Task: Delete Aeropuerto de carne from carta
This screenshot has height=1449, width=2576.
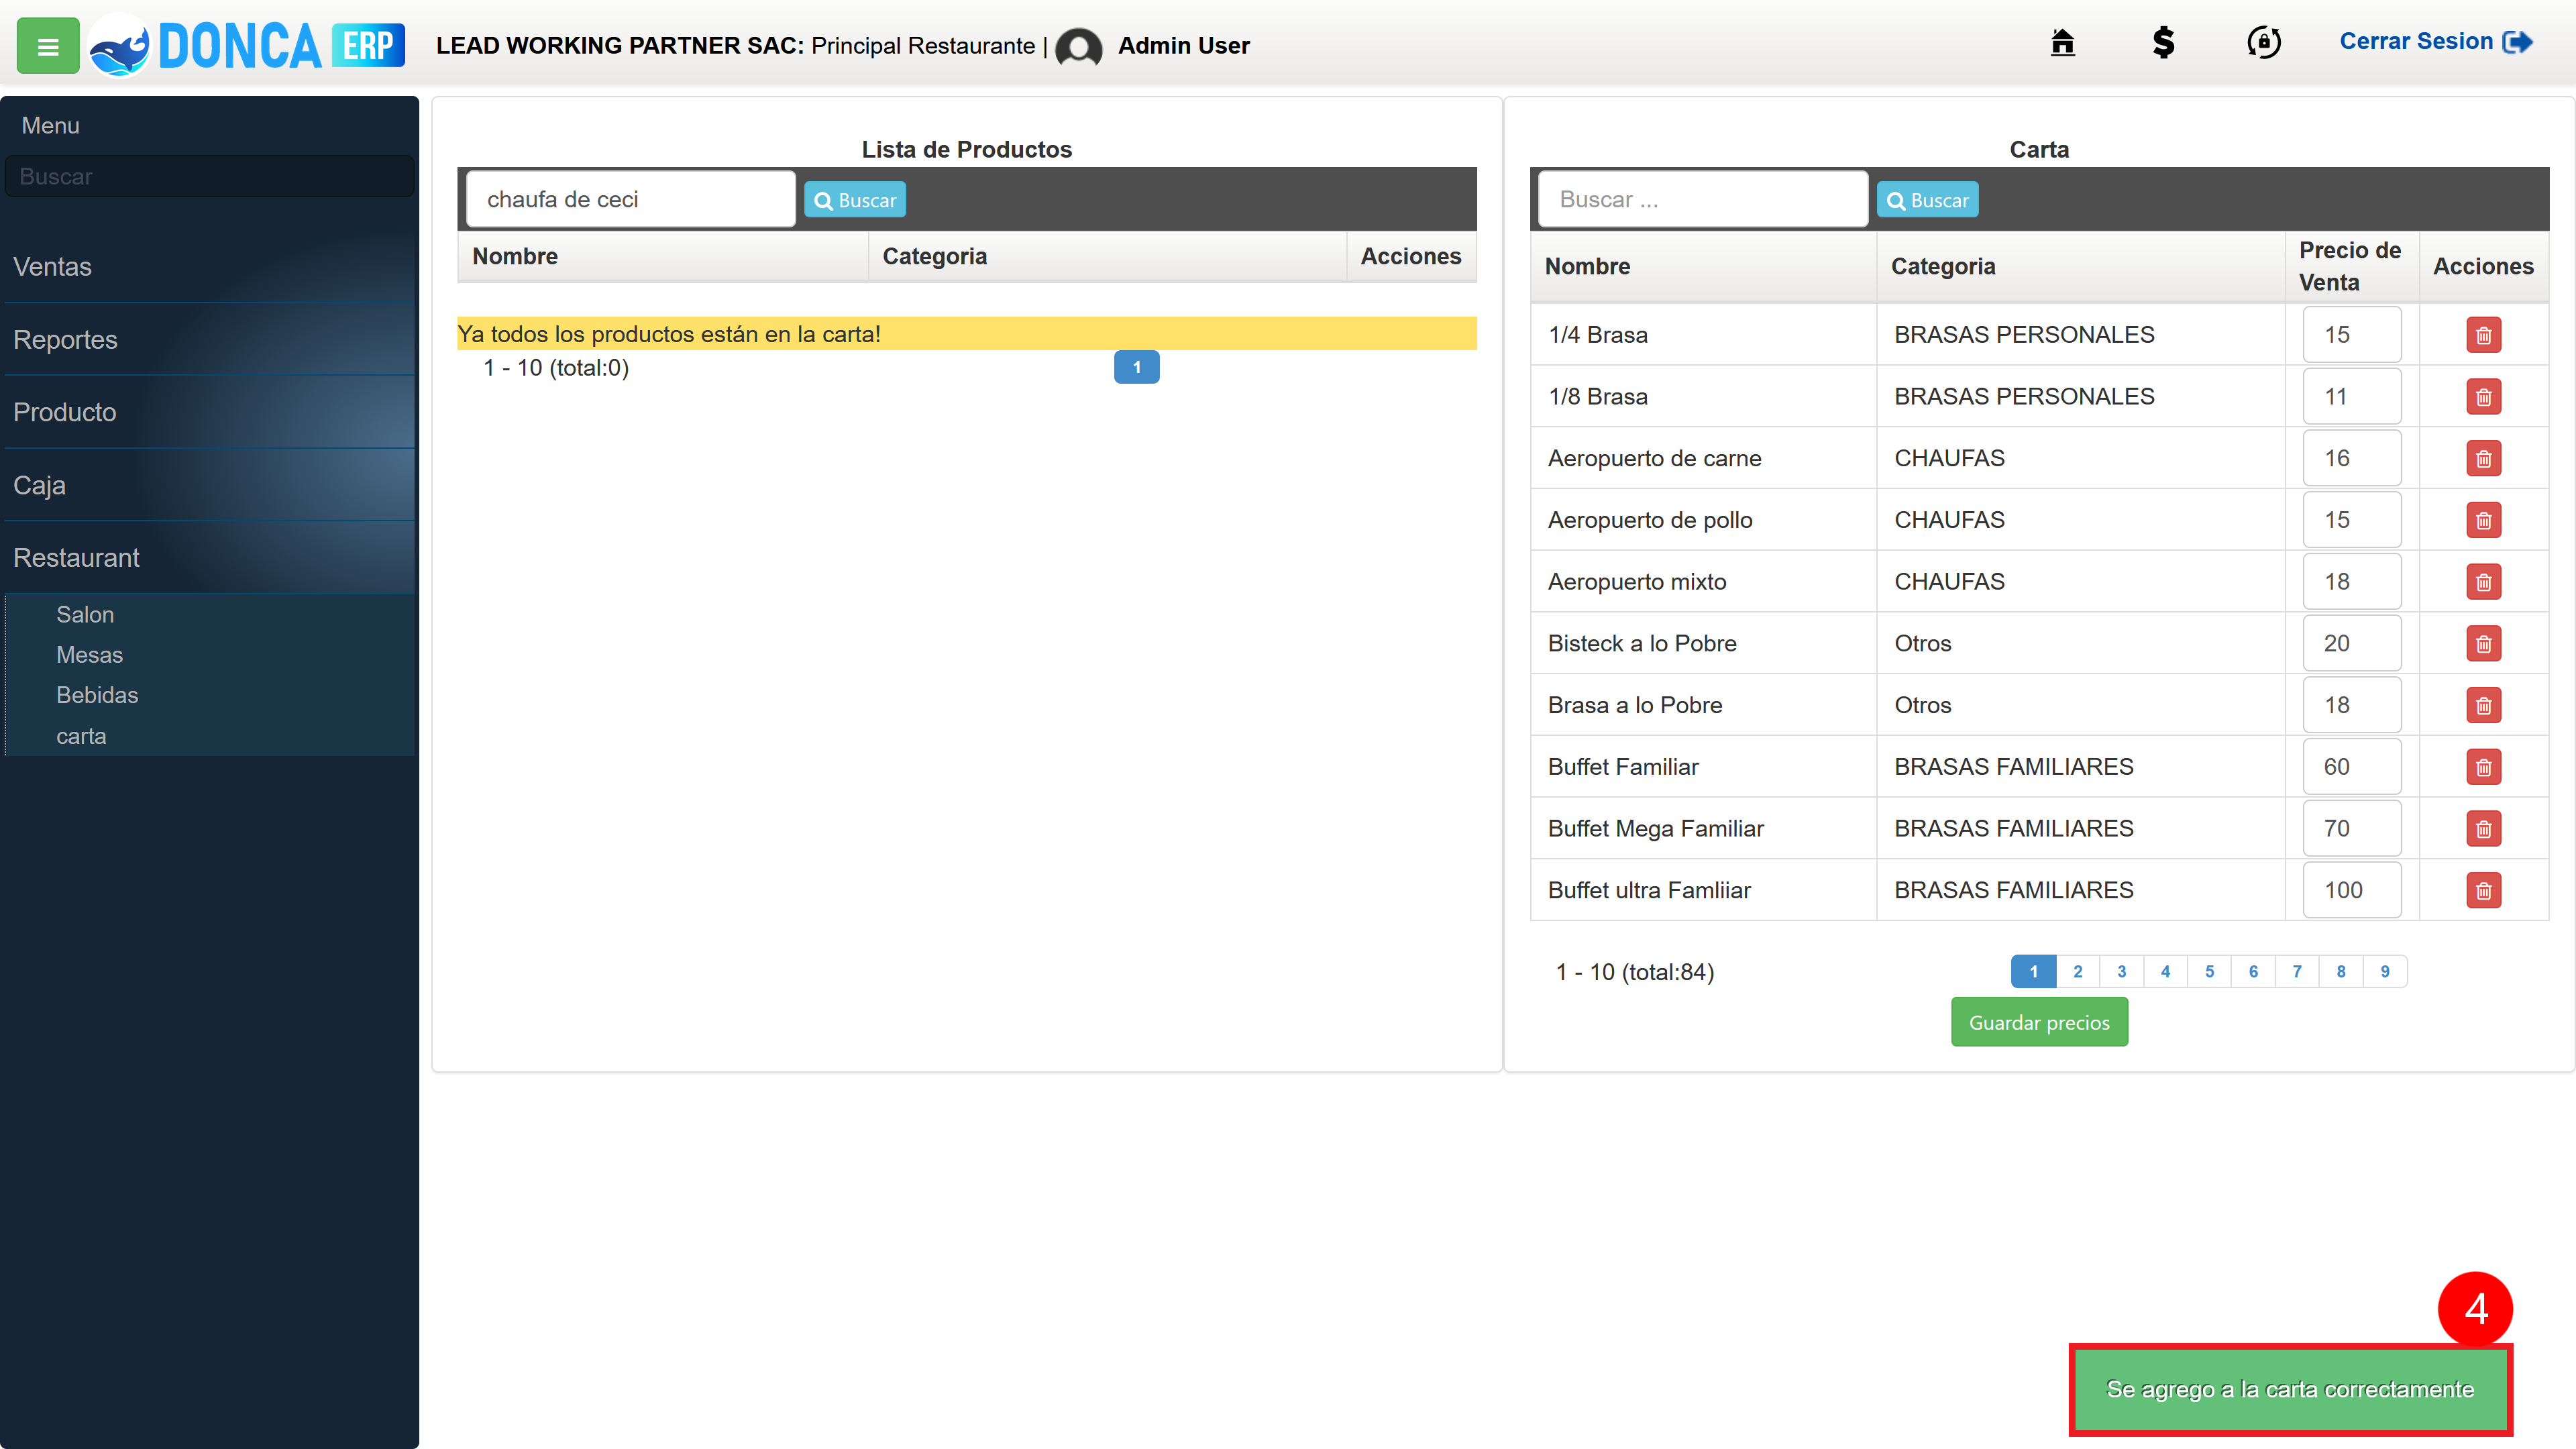Action: [2483, 459]
